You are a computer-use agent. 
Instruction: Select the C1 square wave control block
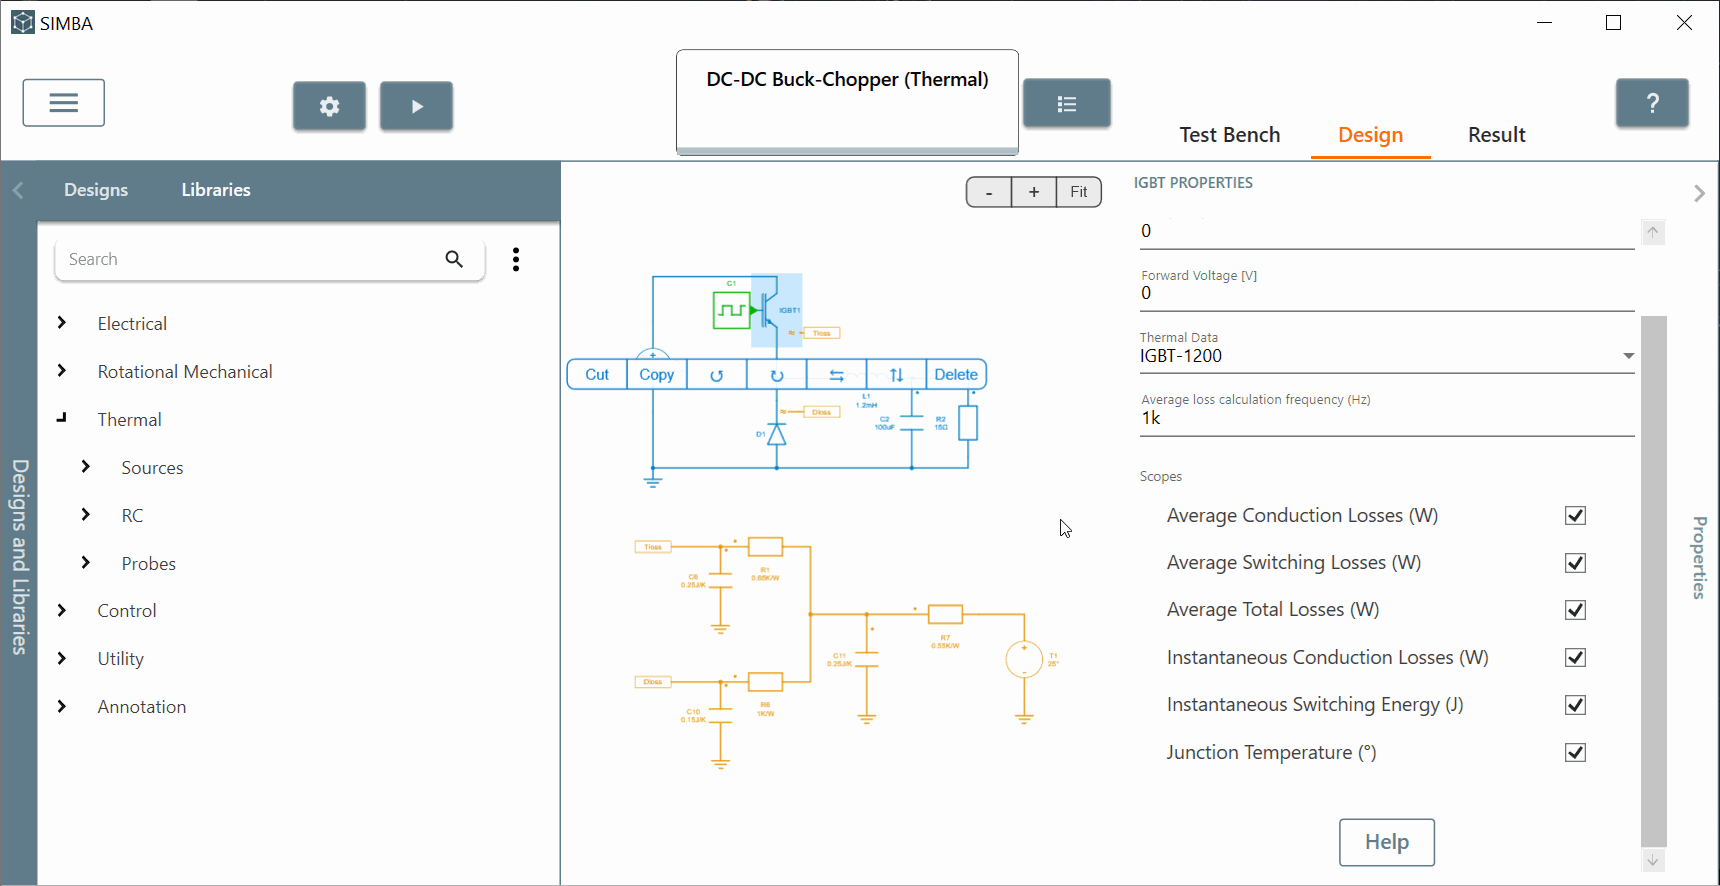click(732, 310)
